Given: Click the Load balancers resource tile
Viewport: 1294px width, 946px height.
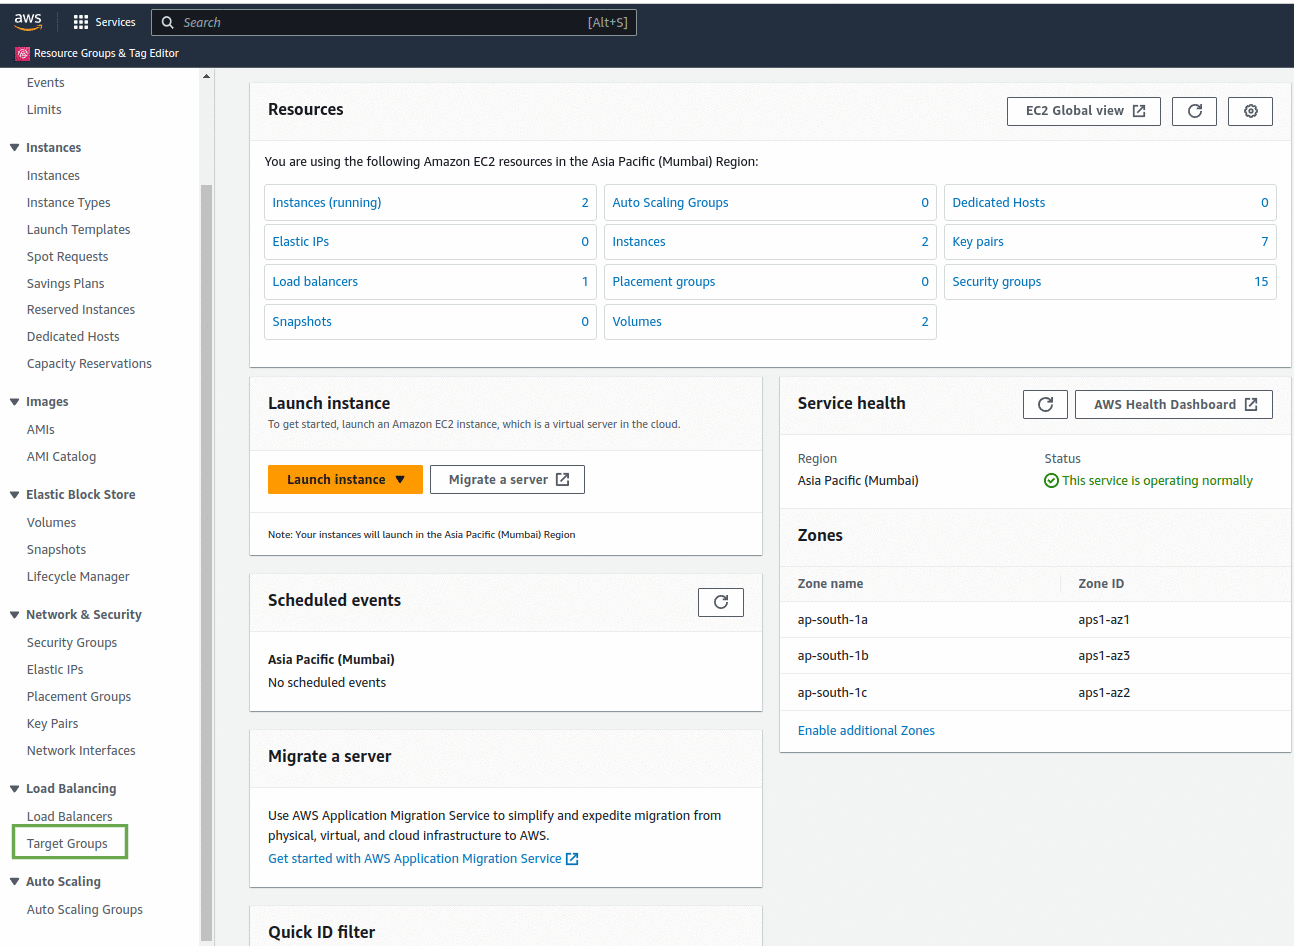Looking at the screenshot, I should coord(430,282).
